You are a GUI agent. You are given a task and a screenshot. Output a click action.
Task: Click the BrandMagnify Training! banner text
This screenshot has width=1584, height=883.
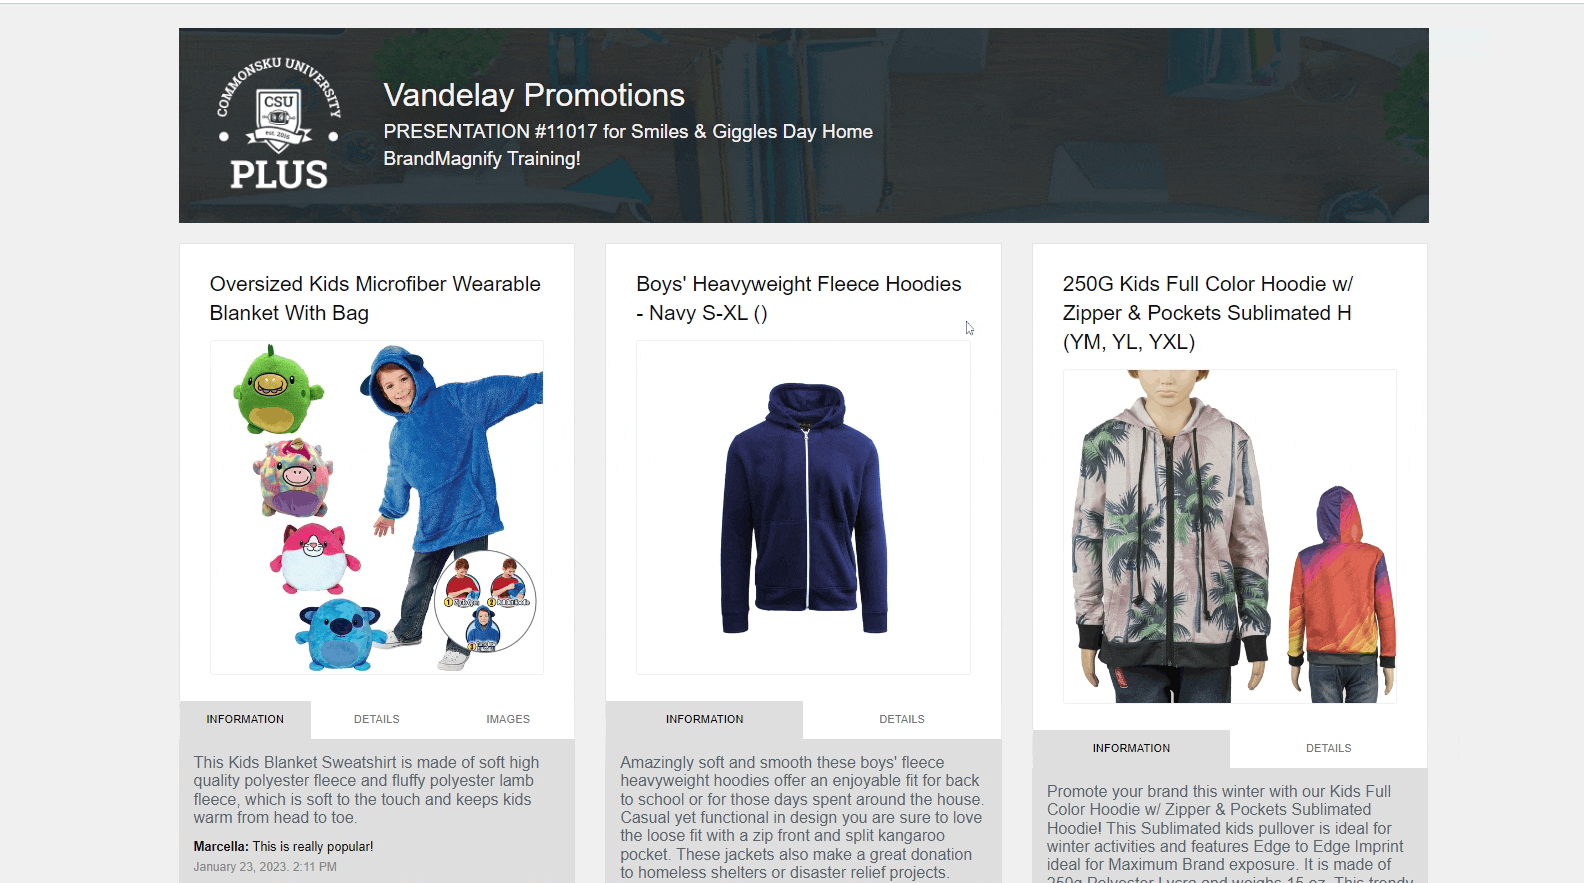coord(482,158)
